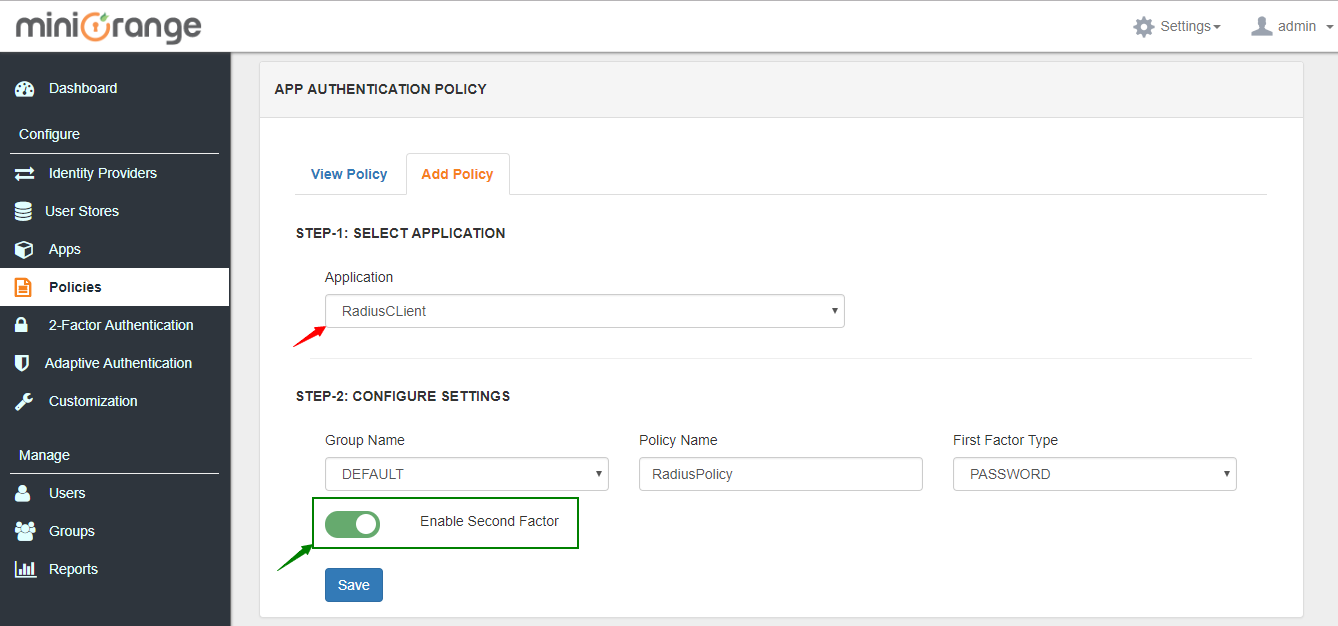Click the User Stores database icon
The width and height of the screenshot is (1338, 626).
pos(24,212)
